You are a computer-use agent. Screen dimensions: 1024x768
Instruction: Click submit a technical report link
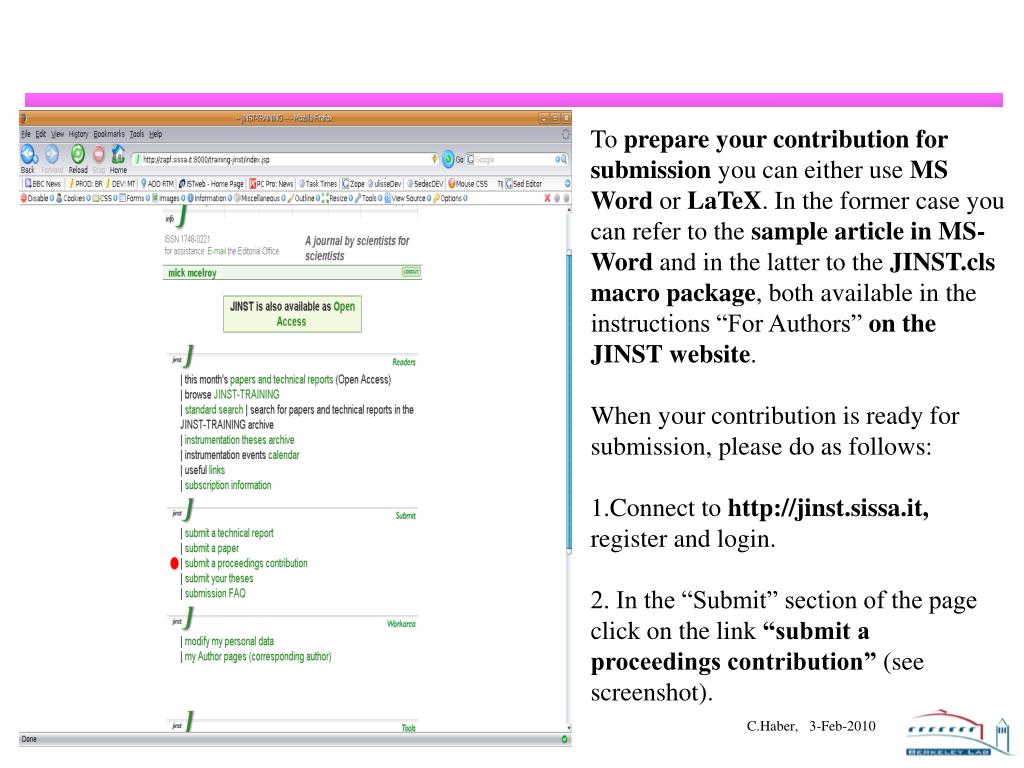(x=229, y=533)
